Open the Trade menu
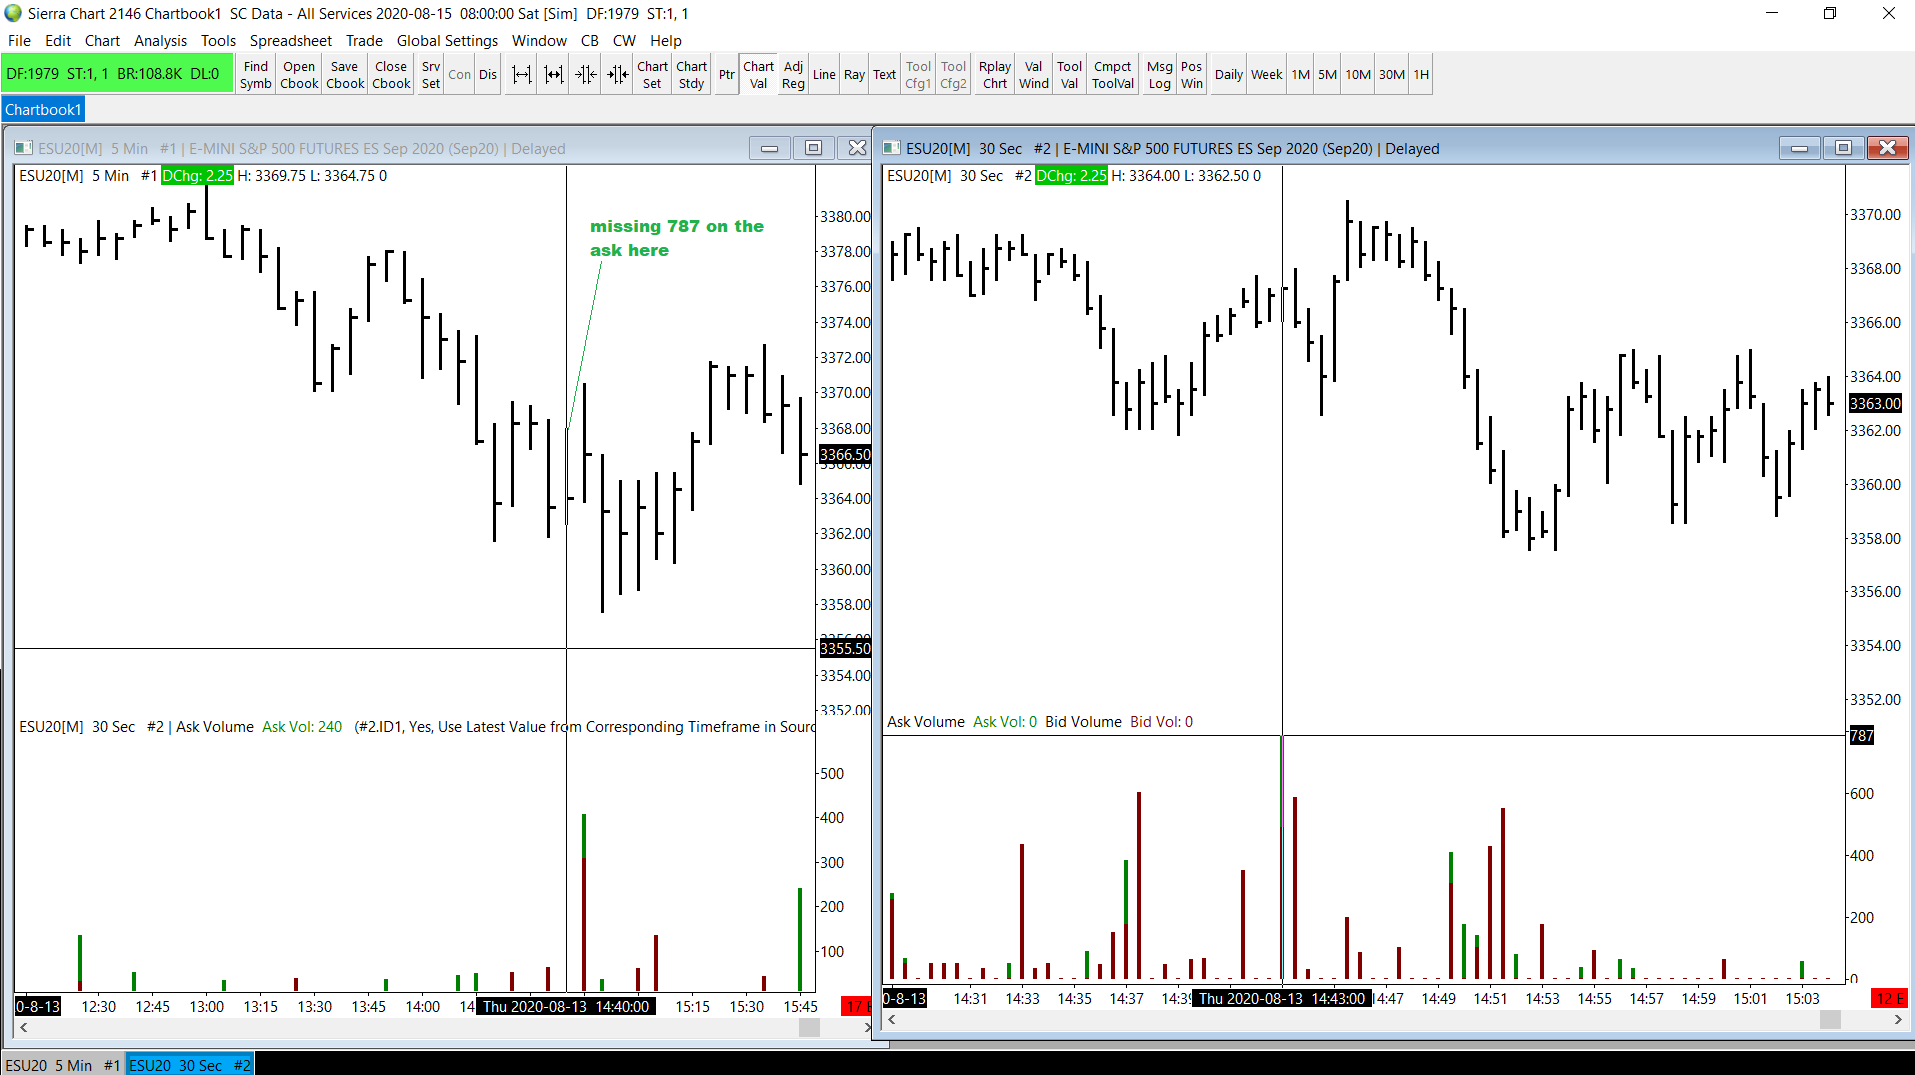Screen dimensions: 1915x1075 click(x=364, y=41)
